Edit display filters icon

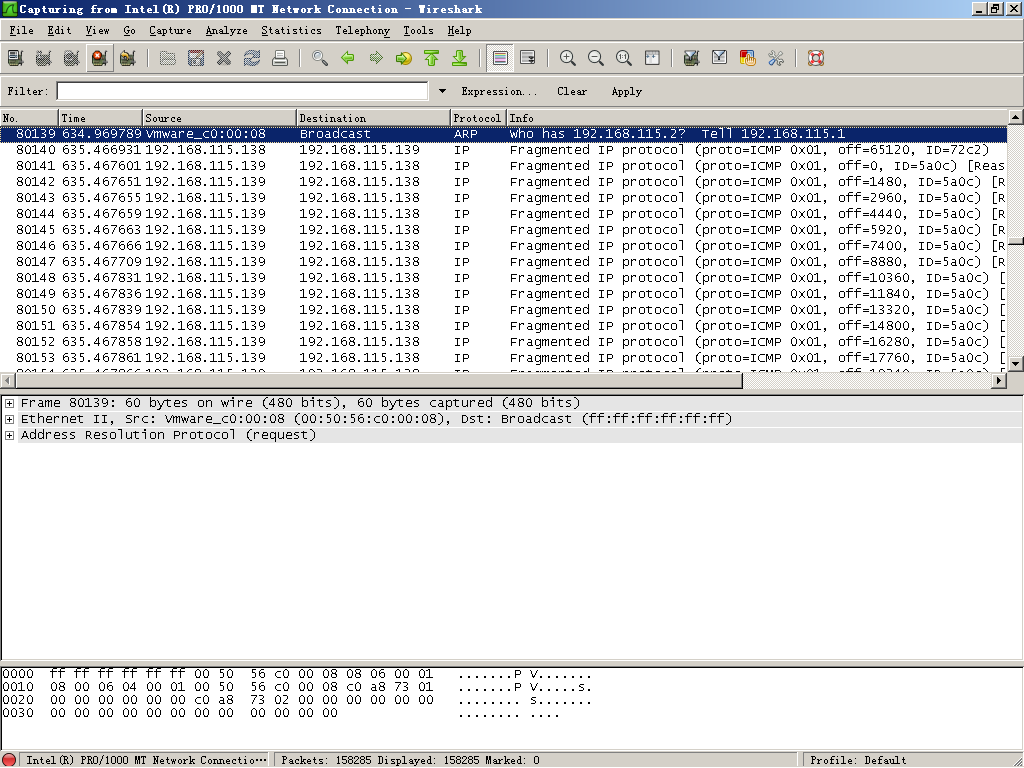point(720,58)
